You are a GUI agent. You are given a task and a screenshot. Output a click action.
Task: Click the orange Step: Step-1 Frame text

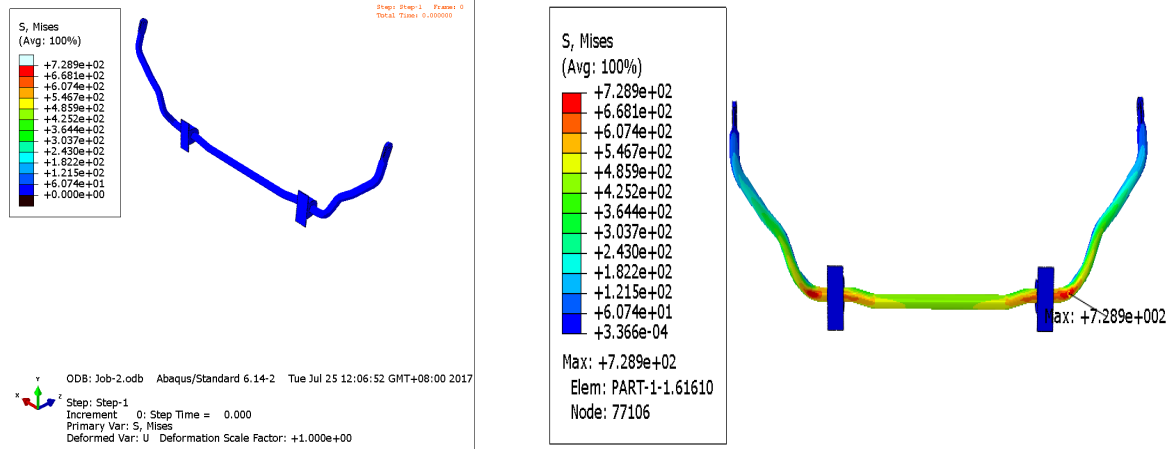click(x=419, y=7)
